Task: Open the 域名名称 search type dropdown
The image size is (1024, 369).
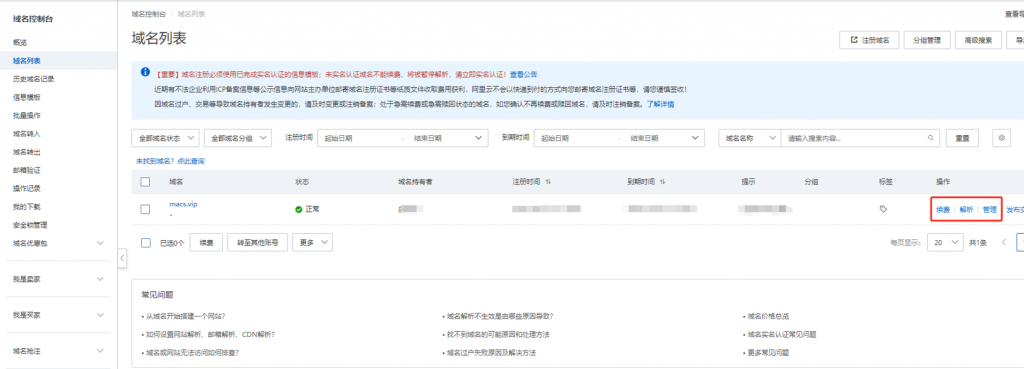Action: 750,138
